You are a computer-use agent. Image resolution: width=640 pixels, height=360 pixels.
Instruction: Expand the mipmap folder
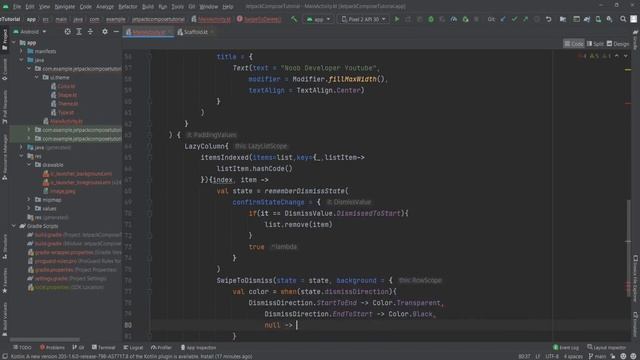coord(29,200)
